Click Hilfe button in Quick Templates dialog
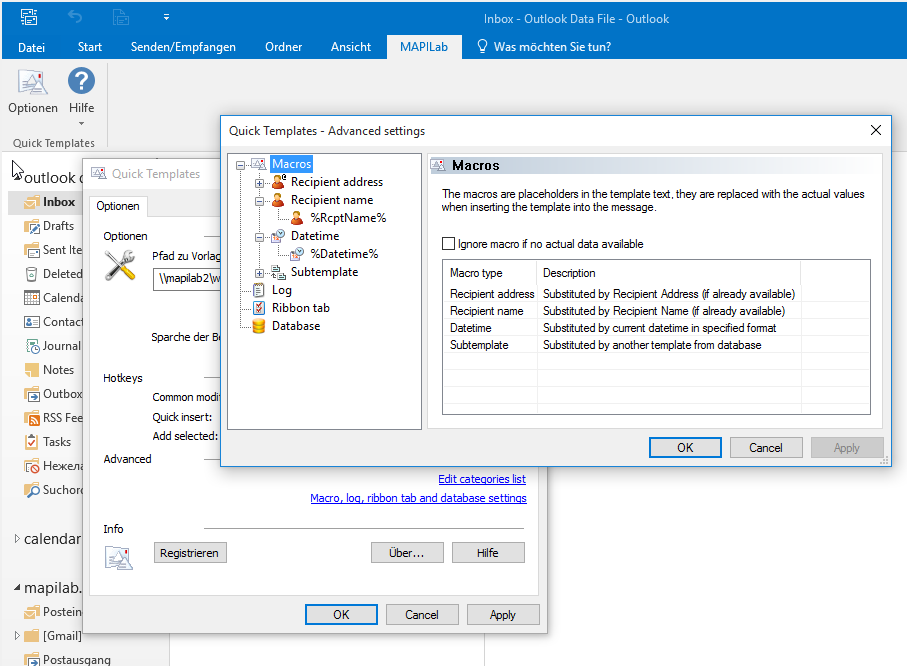Screen dimensions: 907x666 (488, 553)
